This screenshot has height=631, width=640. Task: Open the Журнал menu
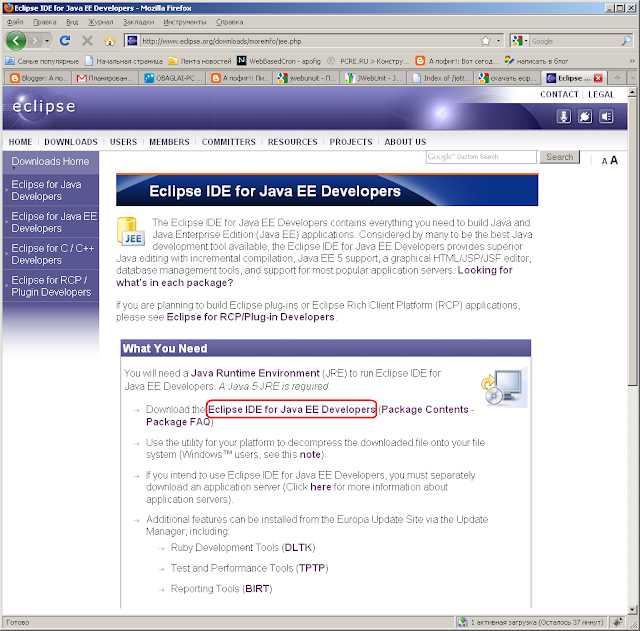point(100,22)
